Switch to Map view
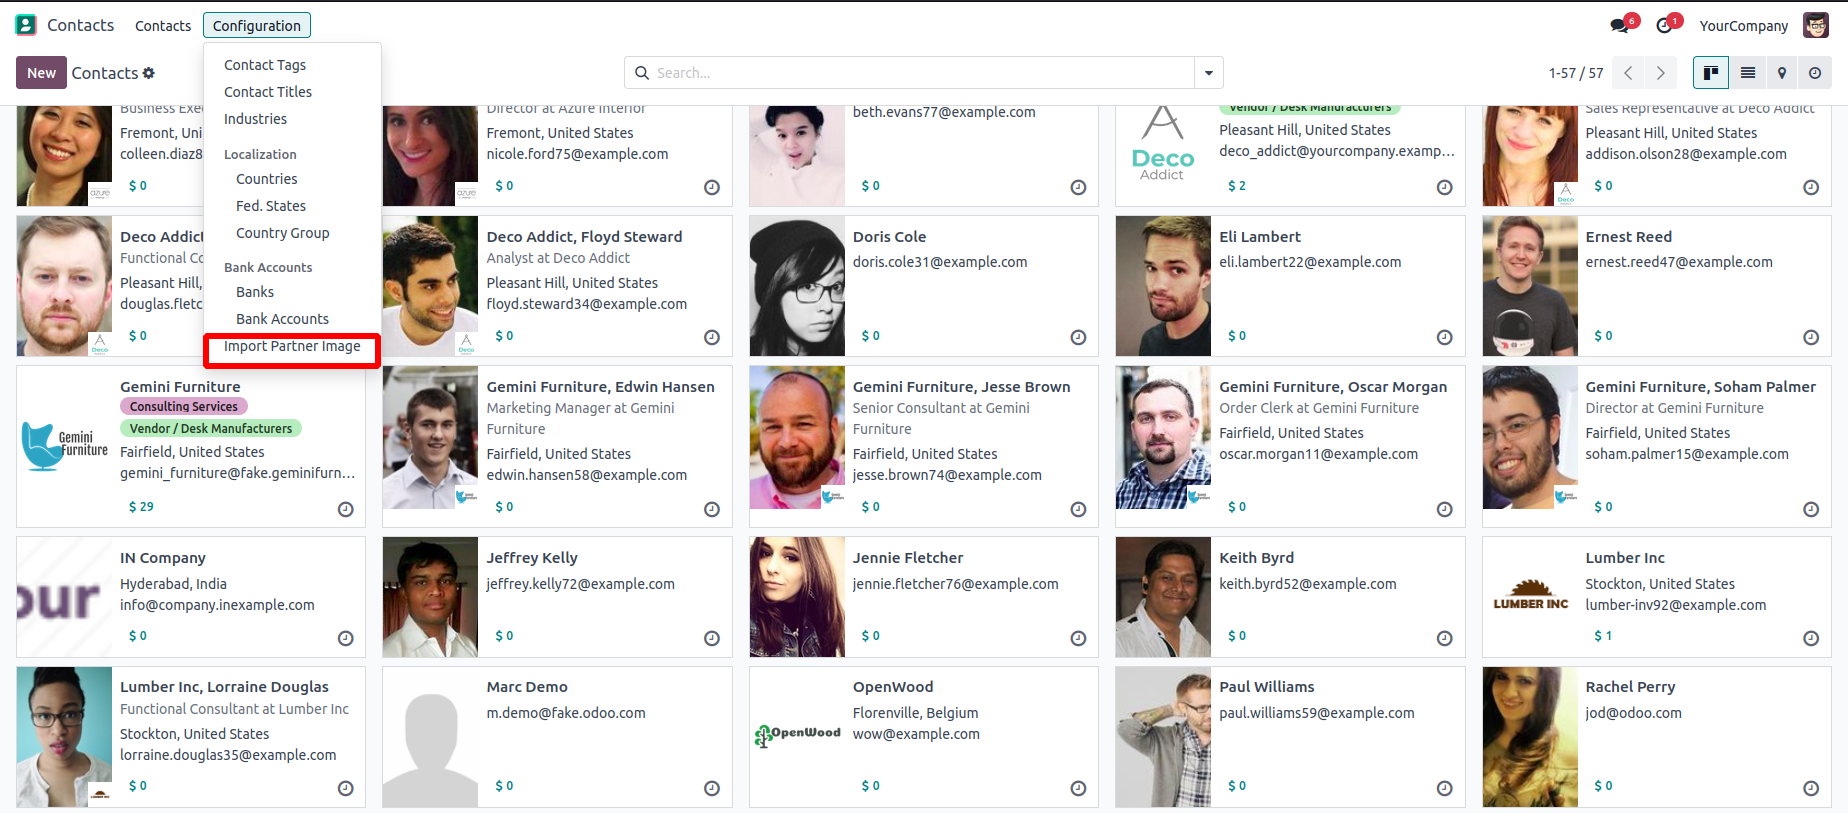The image size is (1848, 813). [x=1782, y=73]
